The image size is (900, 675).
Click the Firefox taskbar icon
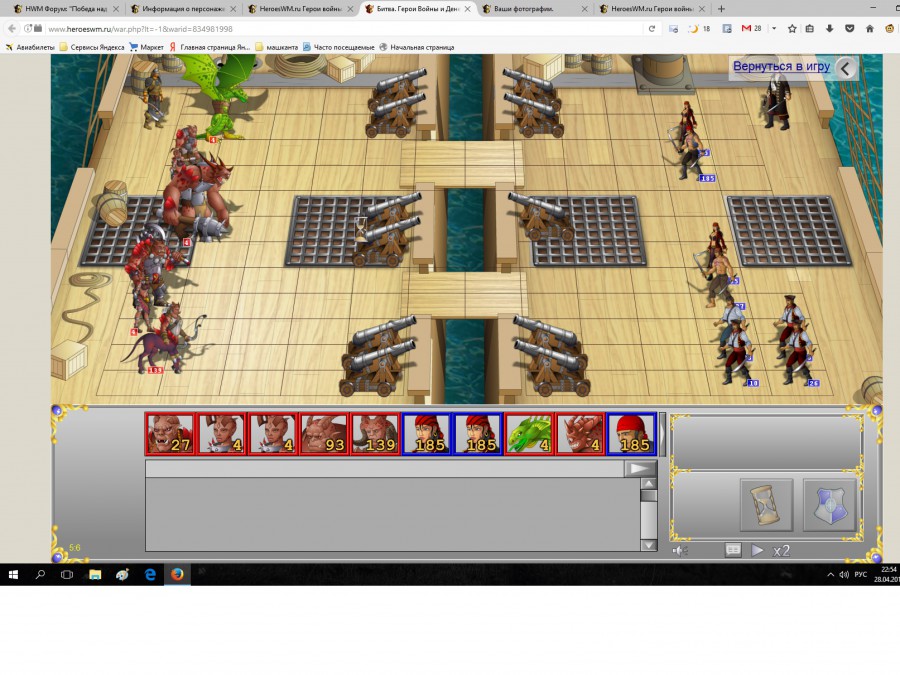click(177, 575)
